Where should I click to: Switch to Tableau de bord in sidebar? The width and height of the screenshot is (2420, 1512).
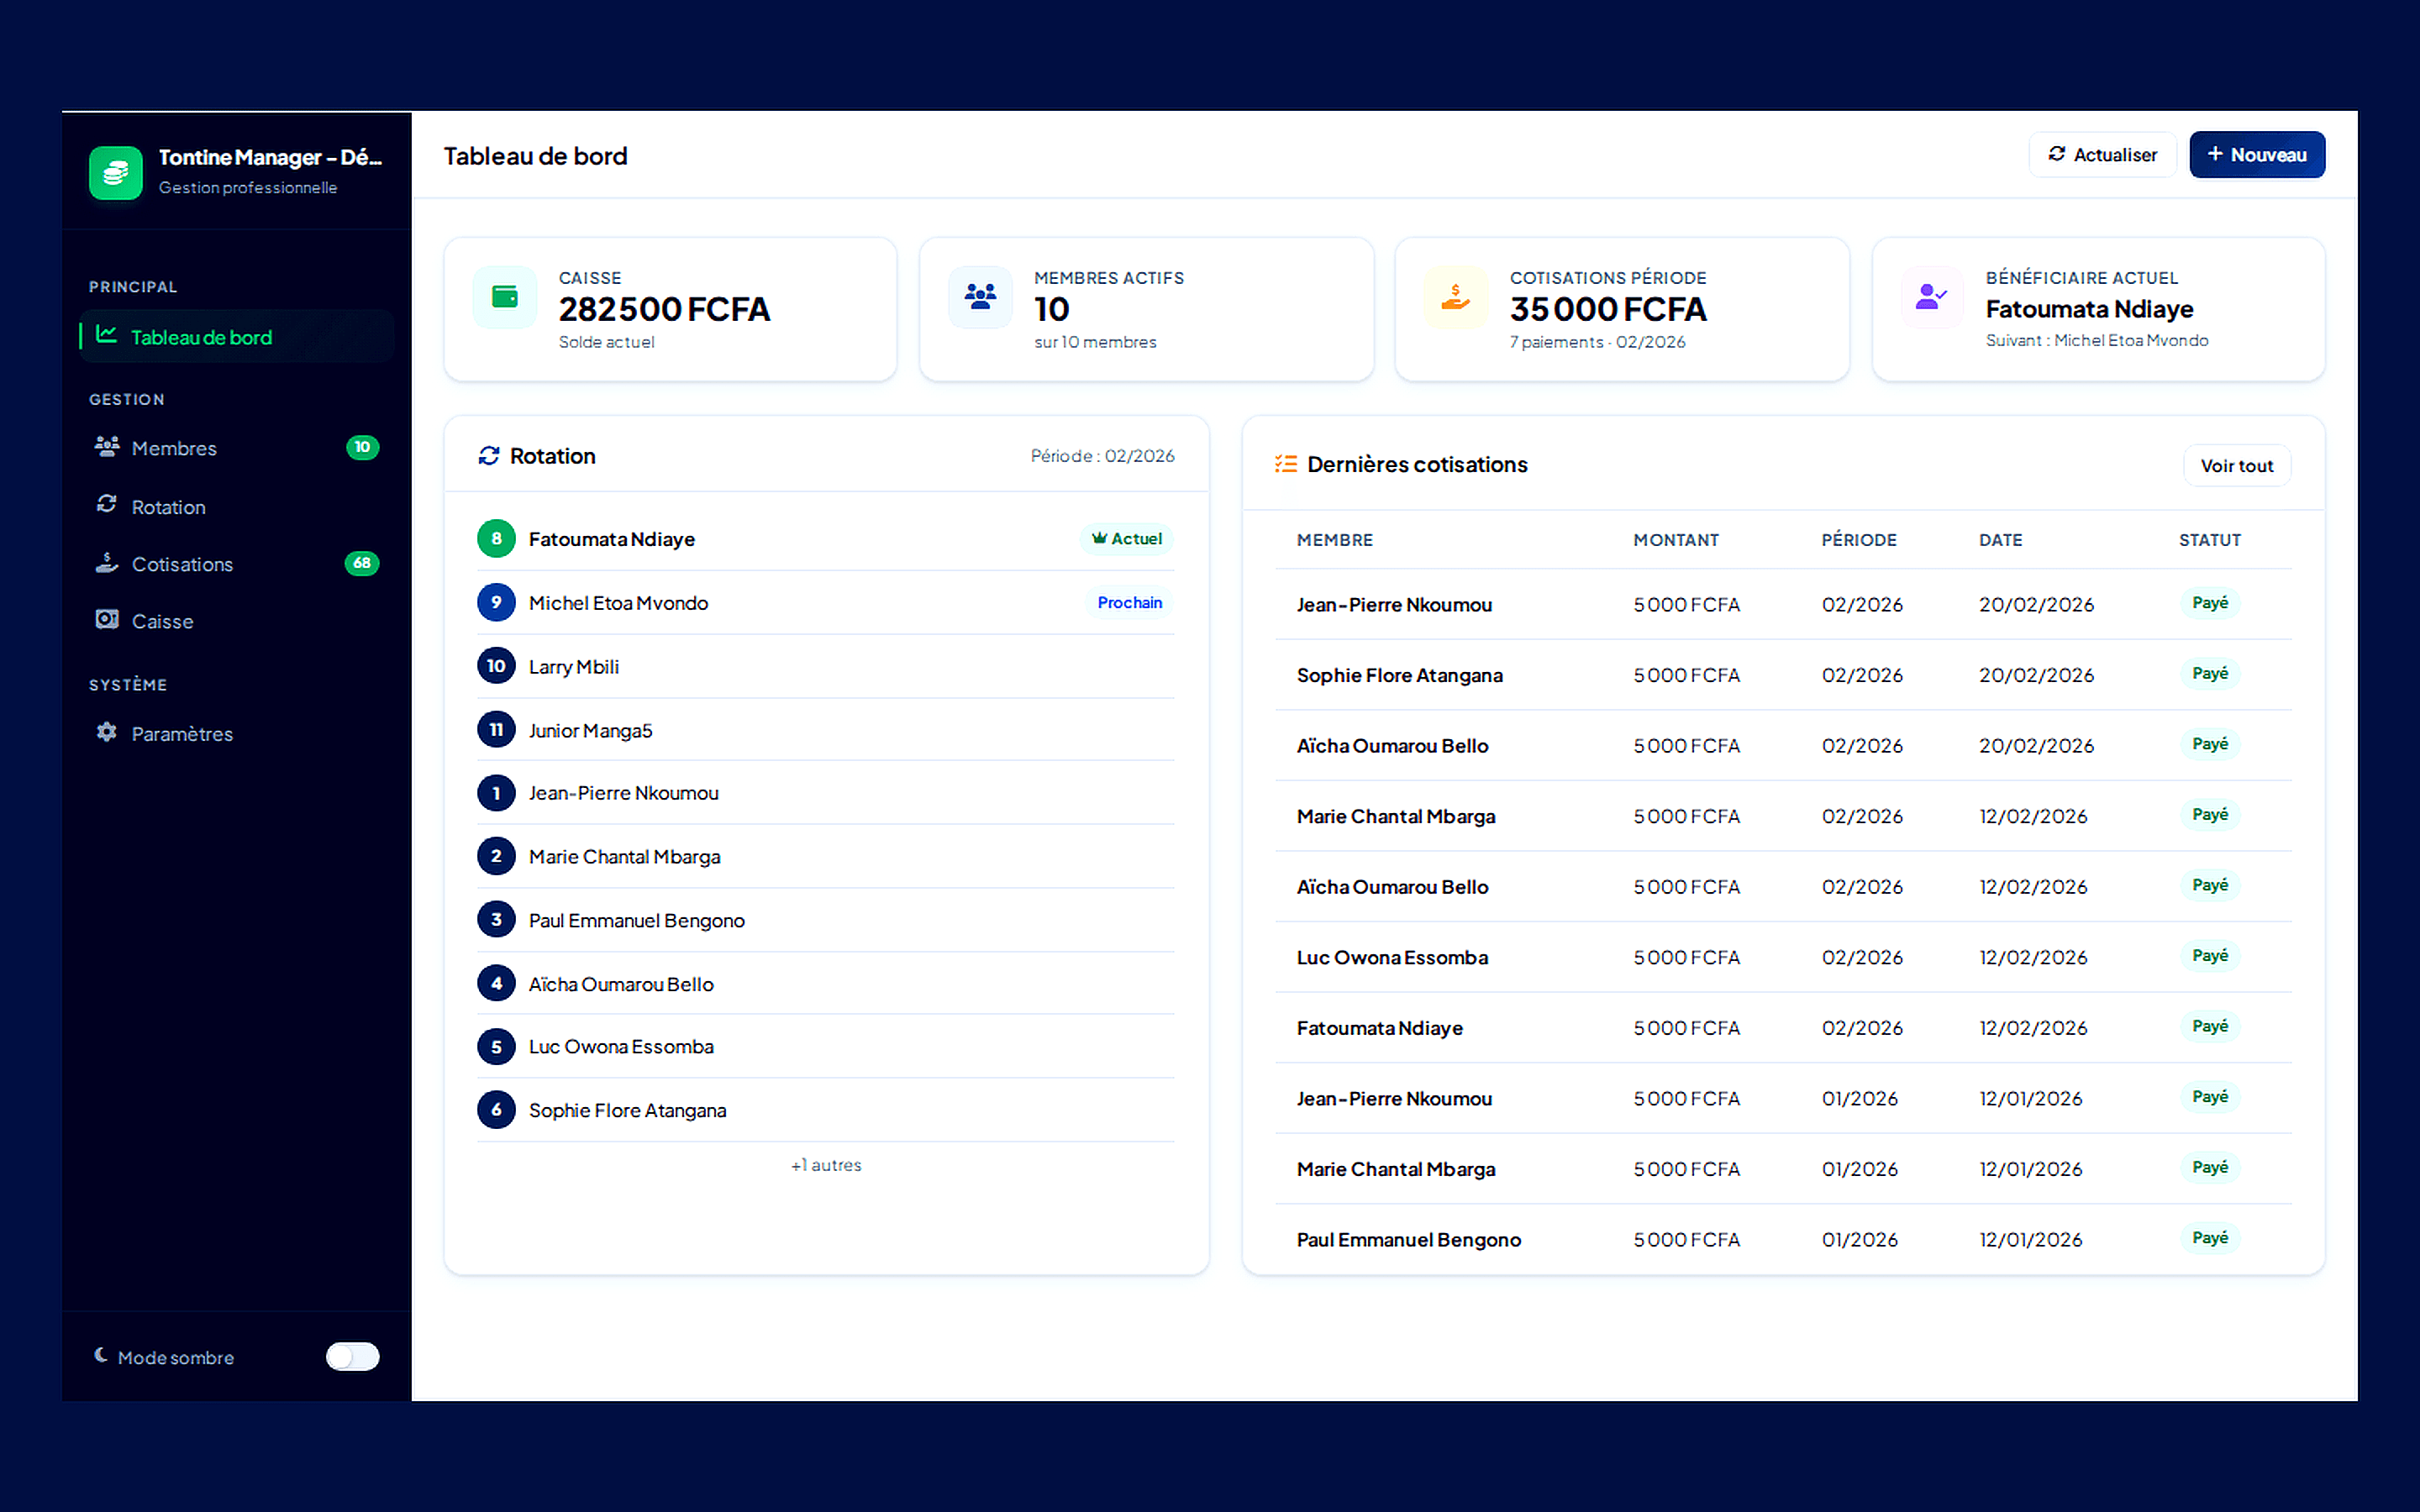201,337
